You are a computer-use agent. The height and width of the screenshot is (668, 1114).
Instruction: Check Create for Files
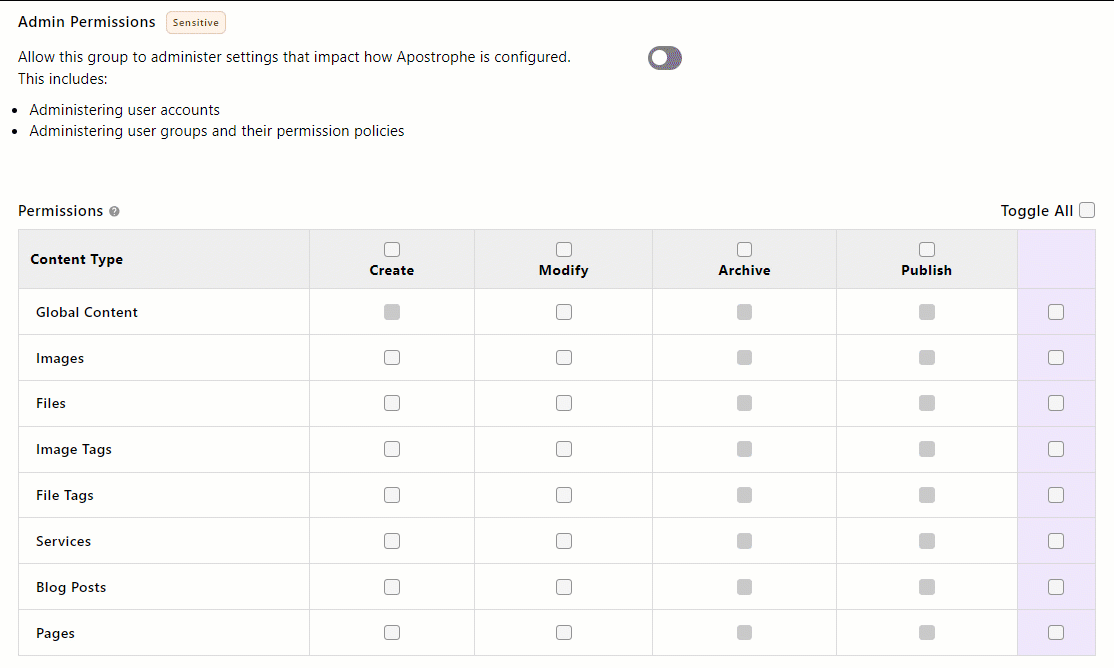pyautogui.click(x=391, y=403)
